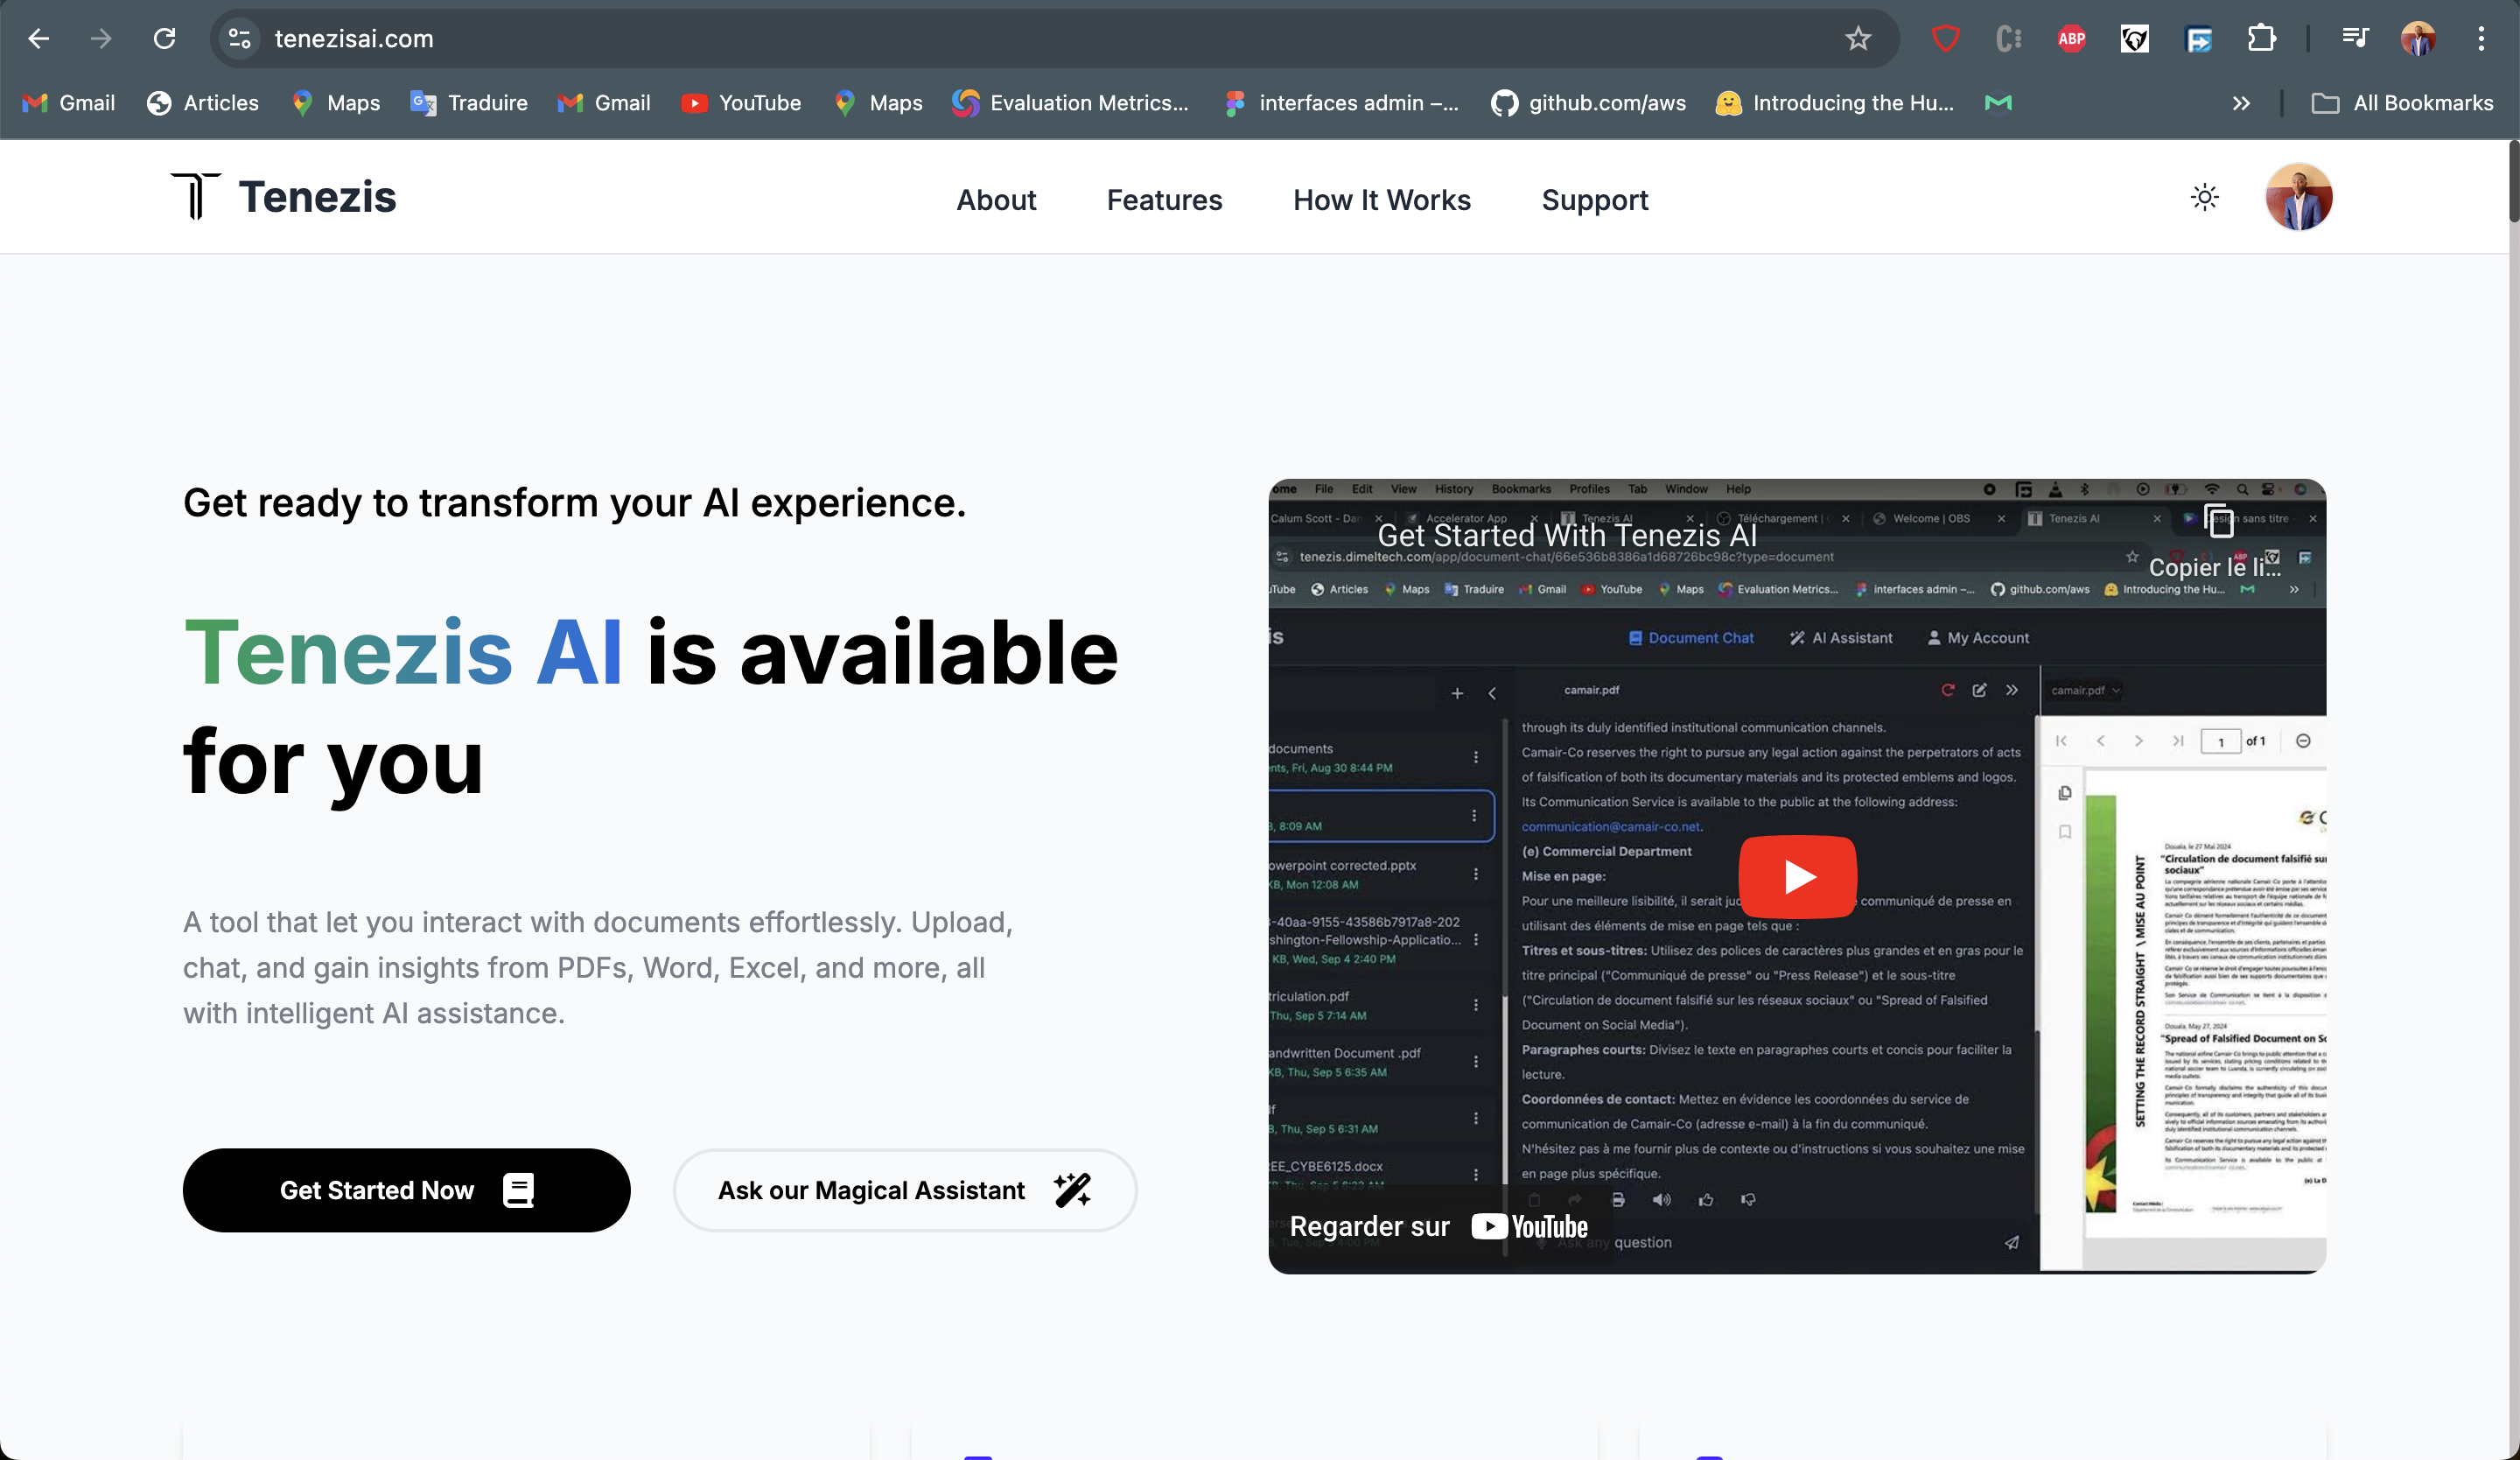
Task: Open Regarder sur YouTube link
Action: (1438, 1226)
